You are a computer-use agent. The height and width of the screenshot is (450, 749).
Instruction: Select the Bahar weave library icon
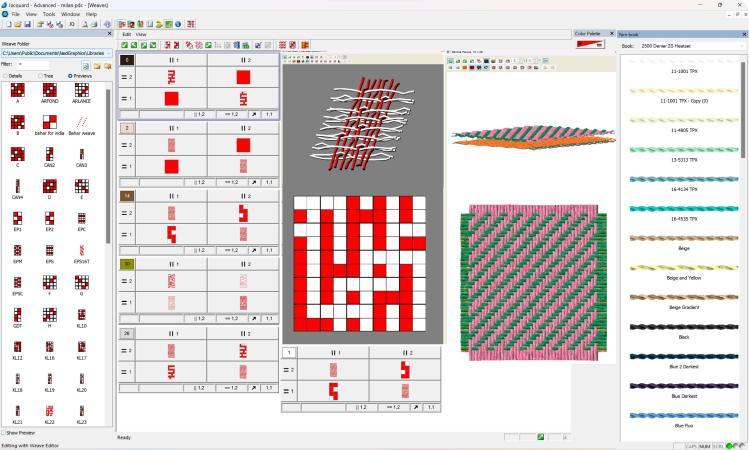point(81,122)
